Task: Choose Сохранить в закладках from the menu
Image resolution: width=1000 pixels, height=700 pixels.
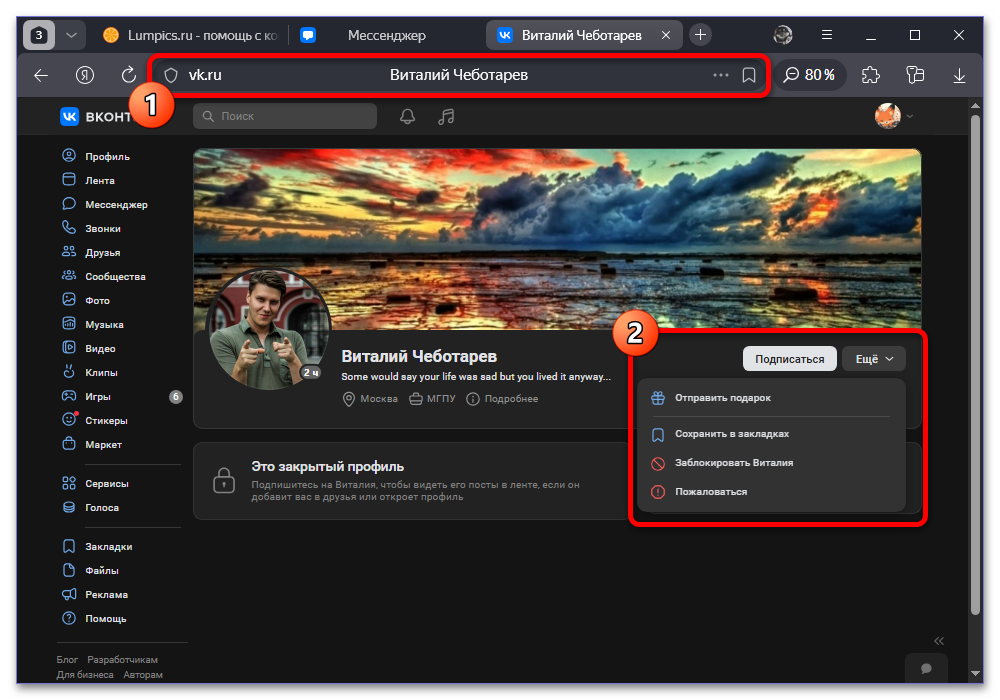Action: pos(771,434)
